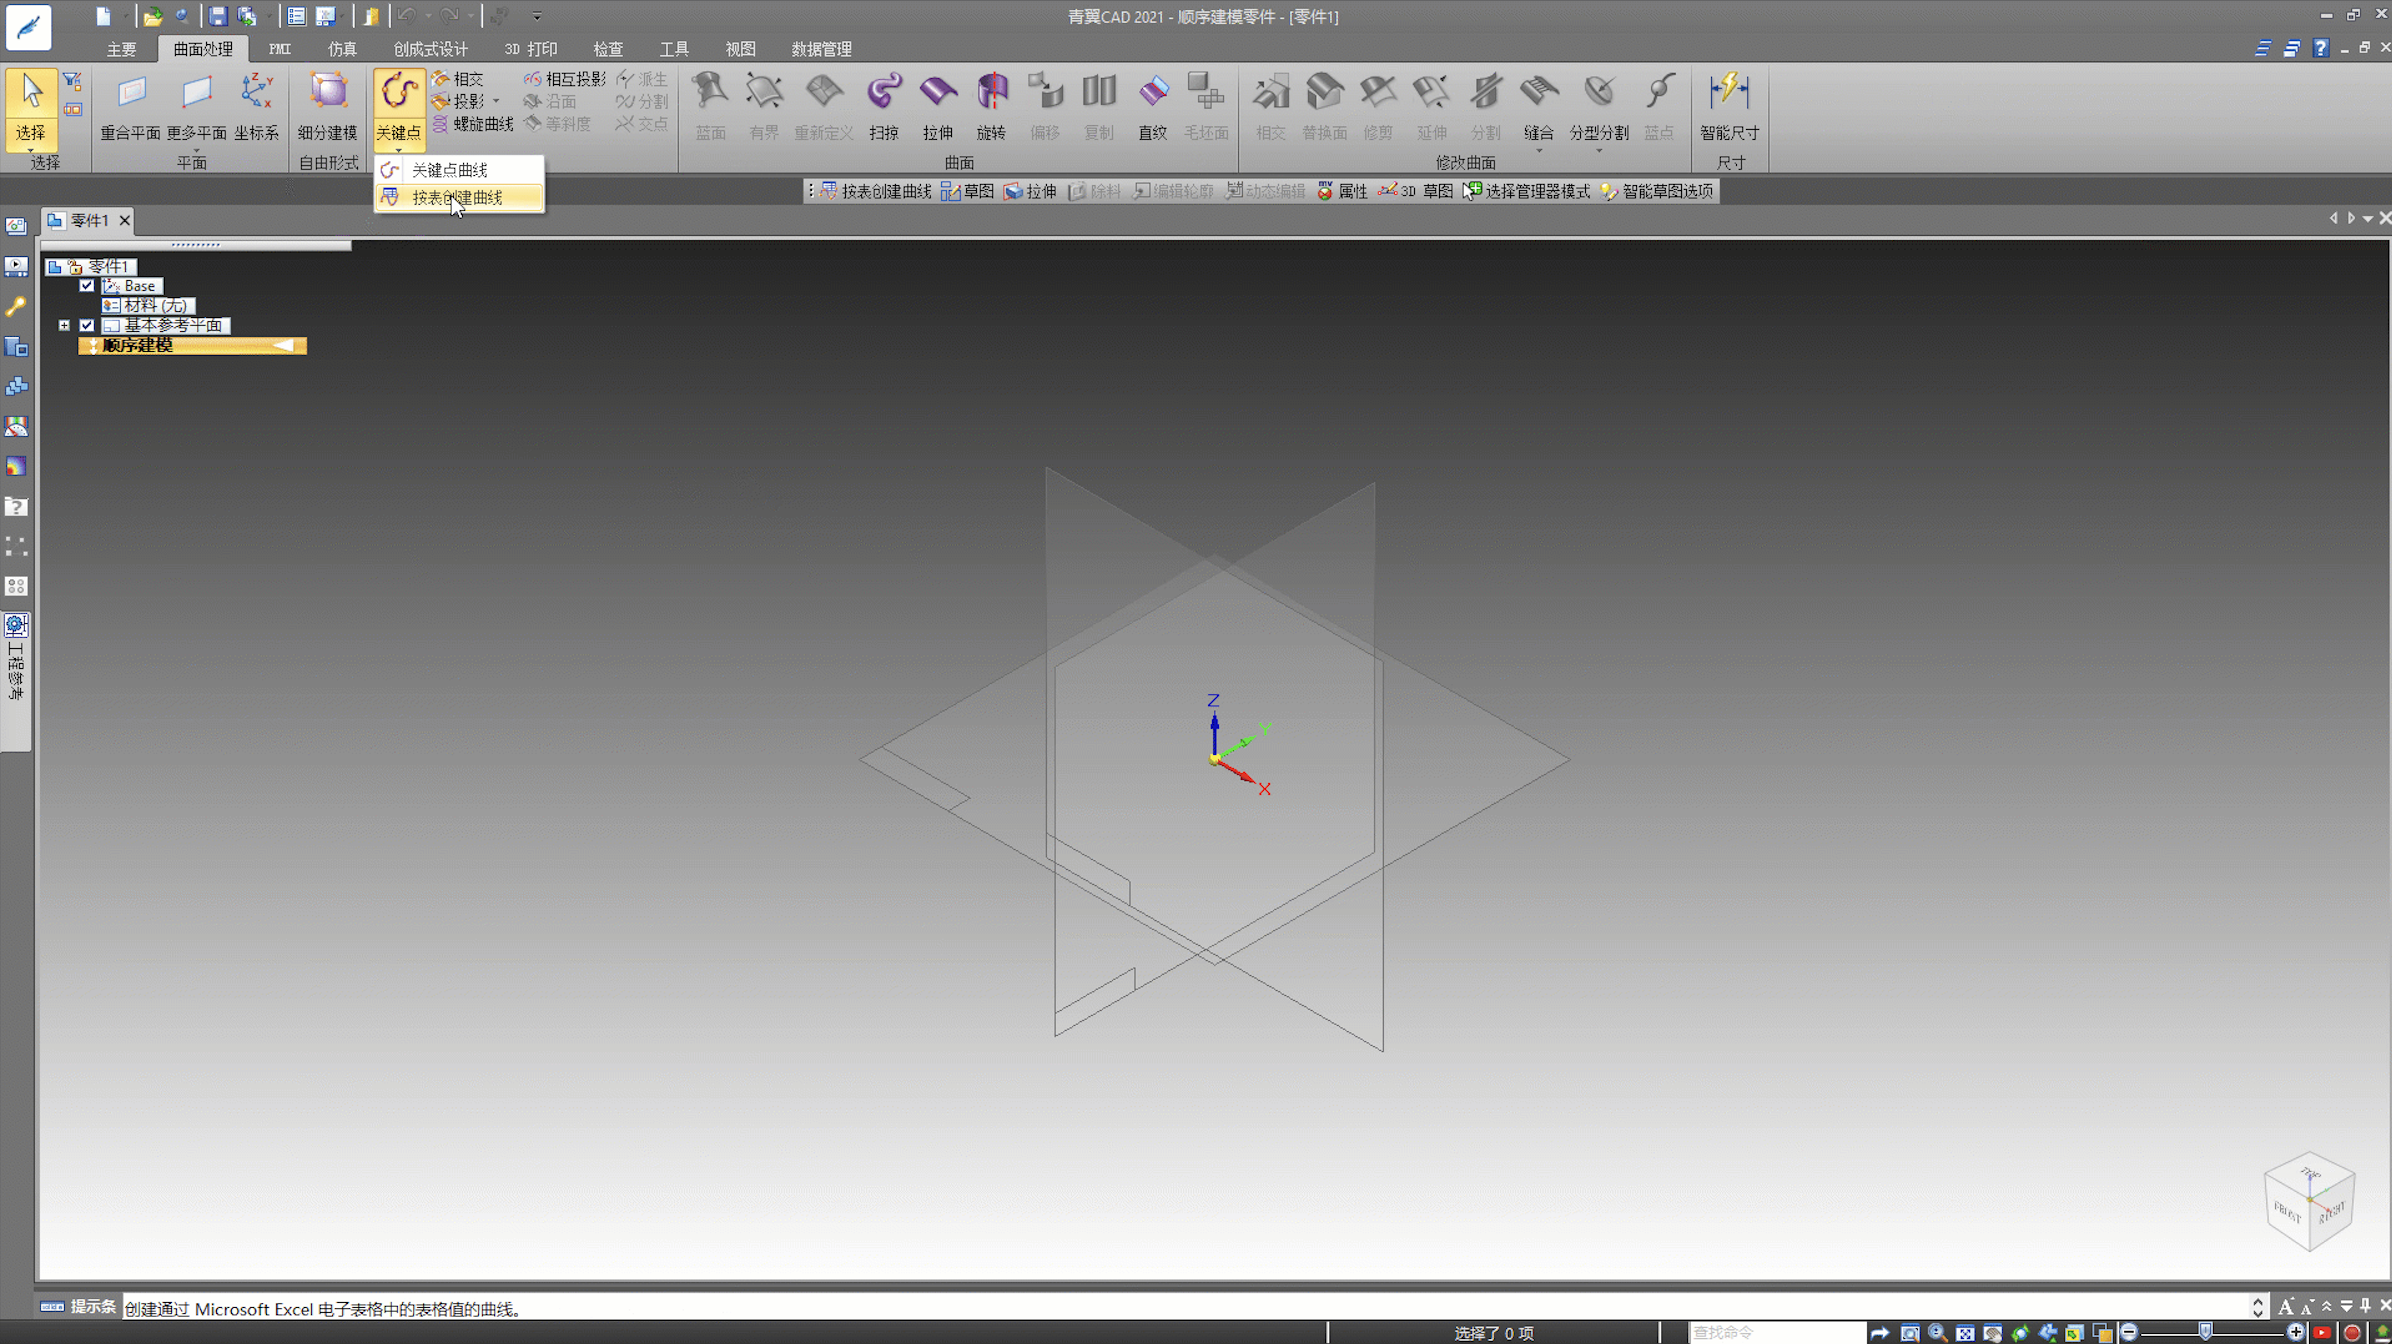This screenshot has height=1344, width=2392.
Task: Click the 选择 select arrow tool
Action: [31, 95]
